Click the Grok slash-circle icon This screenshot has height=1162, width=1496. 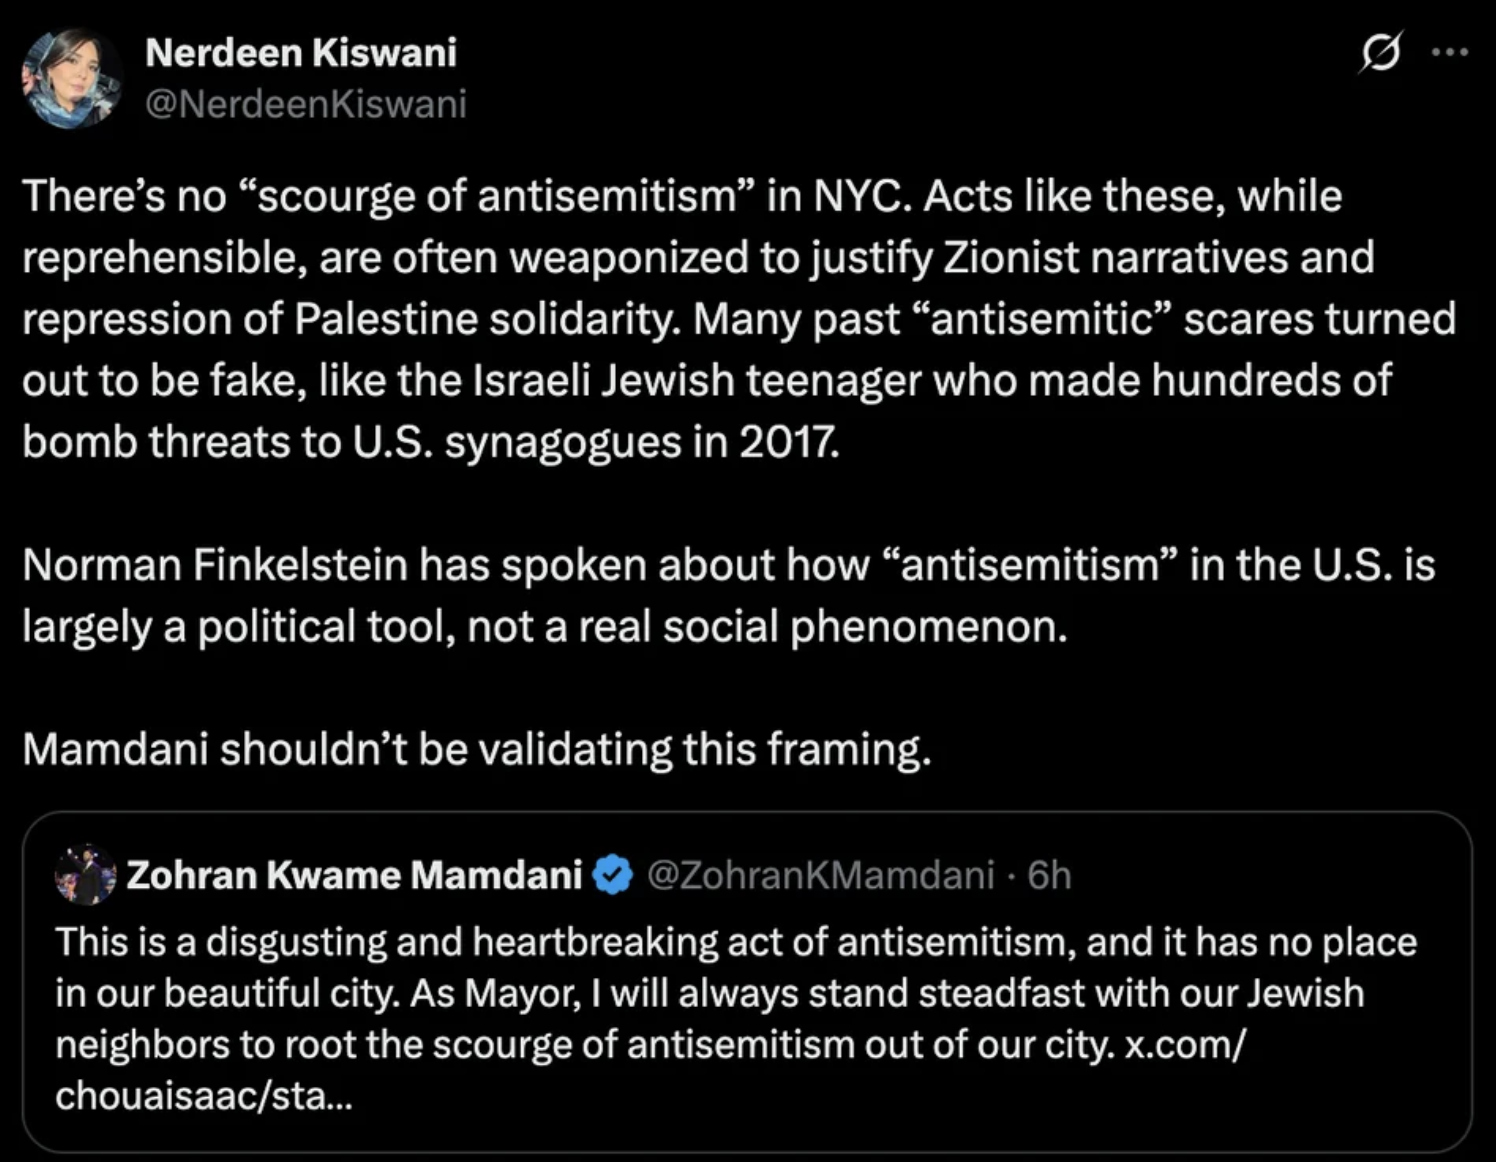point(1379,52)
